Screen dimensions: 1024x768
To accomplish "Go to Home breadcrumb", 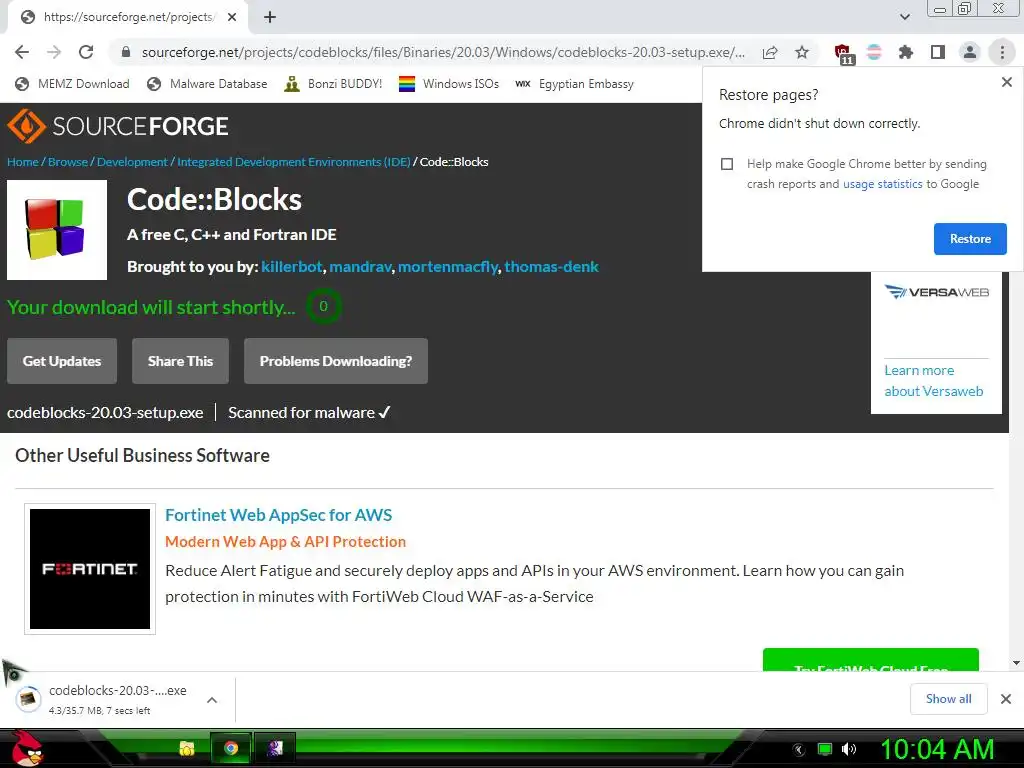I will pyautogui.click(x=23, y=162).
